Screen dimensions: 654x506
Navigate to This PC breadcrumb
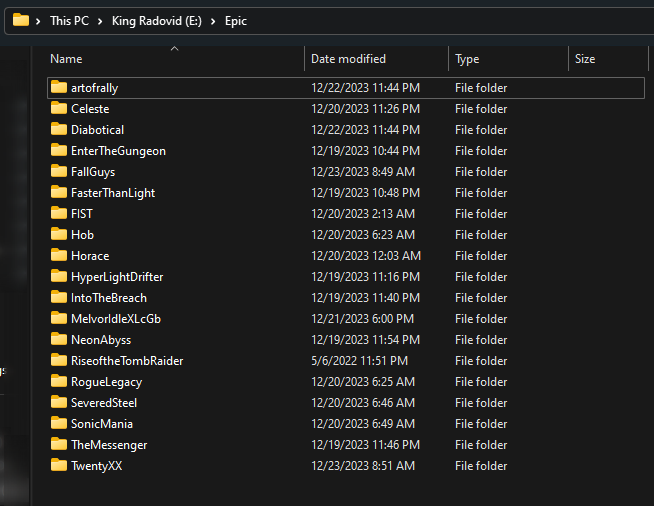pyautogui.click(x=69, y=21)
